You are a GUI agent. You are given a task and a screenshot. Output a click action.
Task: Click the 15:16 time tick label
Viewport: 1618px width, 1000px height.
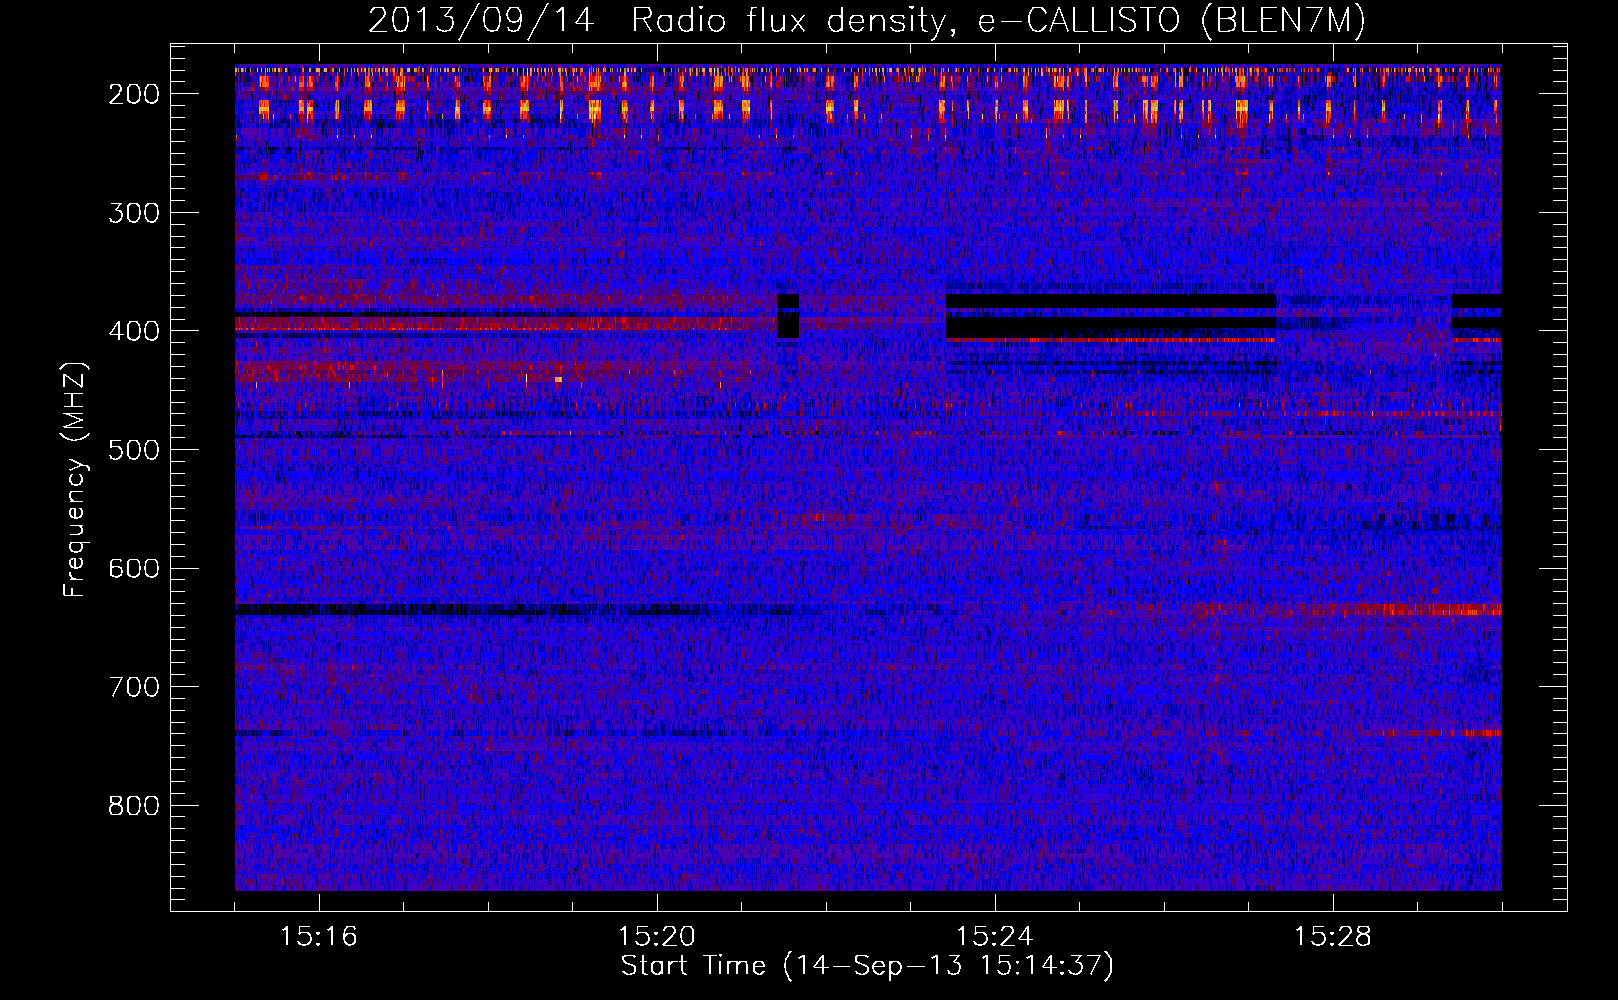pyautogui.click(x=319, y=937)
